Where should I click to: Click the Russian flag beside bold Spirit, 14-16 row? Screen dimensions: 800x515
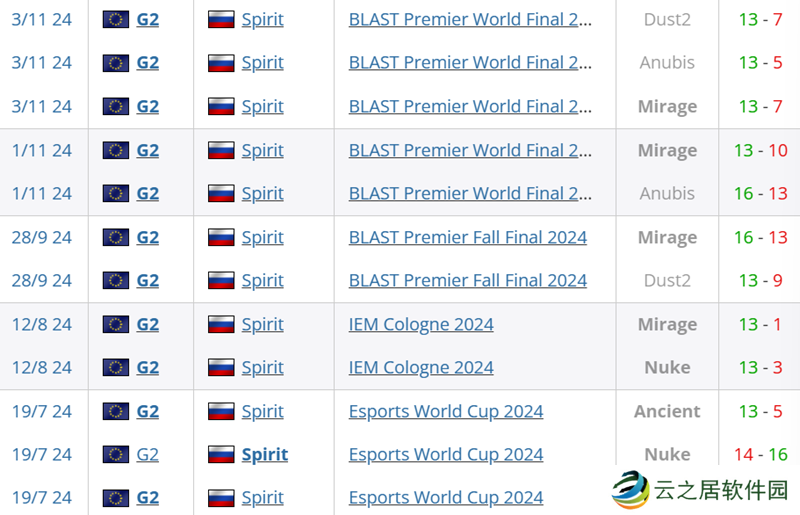coord(221,455)
